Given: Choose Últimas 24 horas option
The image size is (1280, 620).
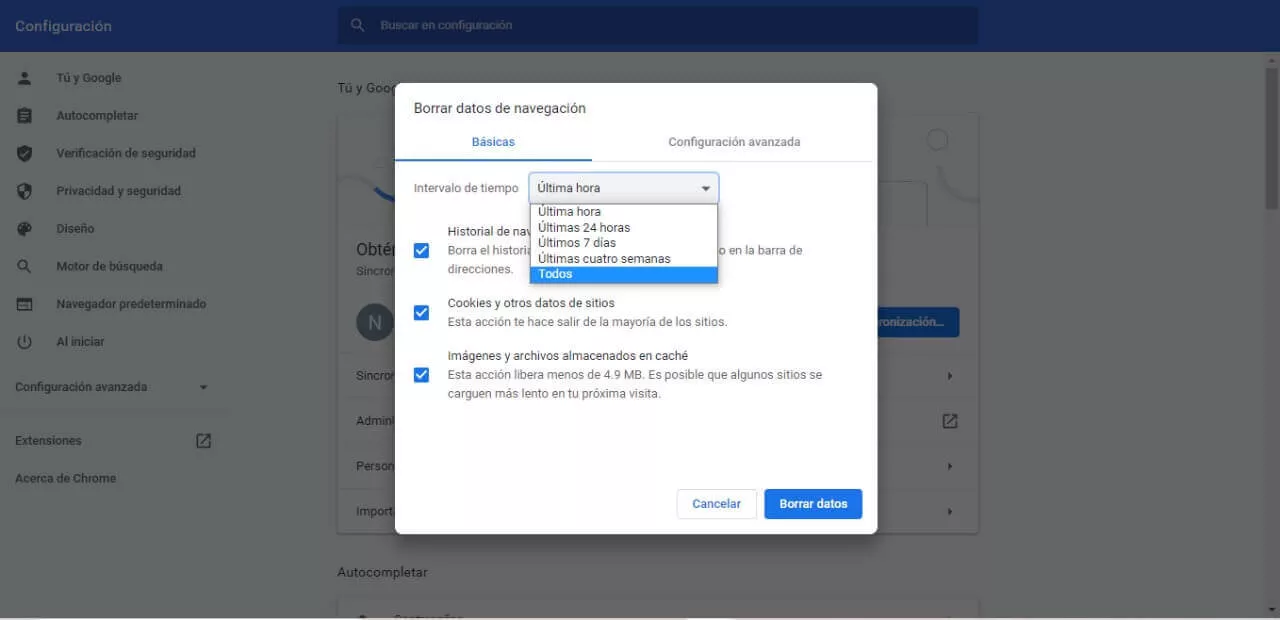Looking at the screenshot, I should 624,227.
